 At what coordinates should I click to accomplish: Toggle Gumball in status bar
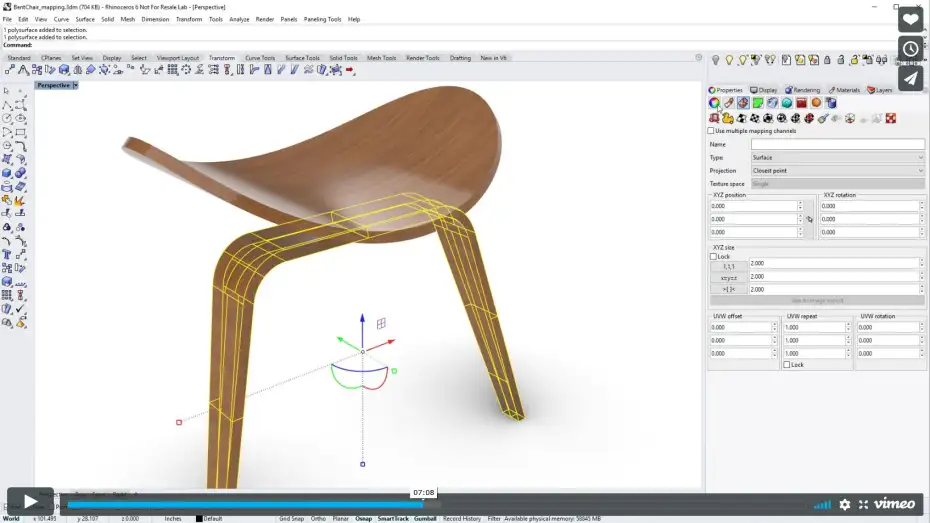[x=425, y=518]
